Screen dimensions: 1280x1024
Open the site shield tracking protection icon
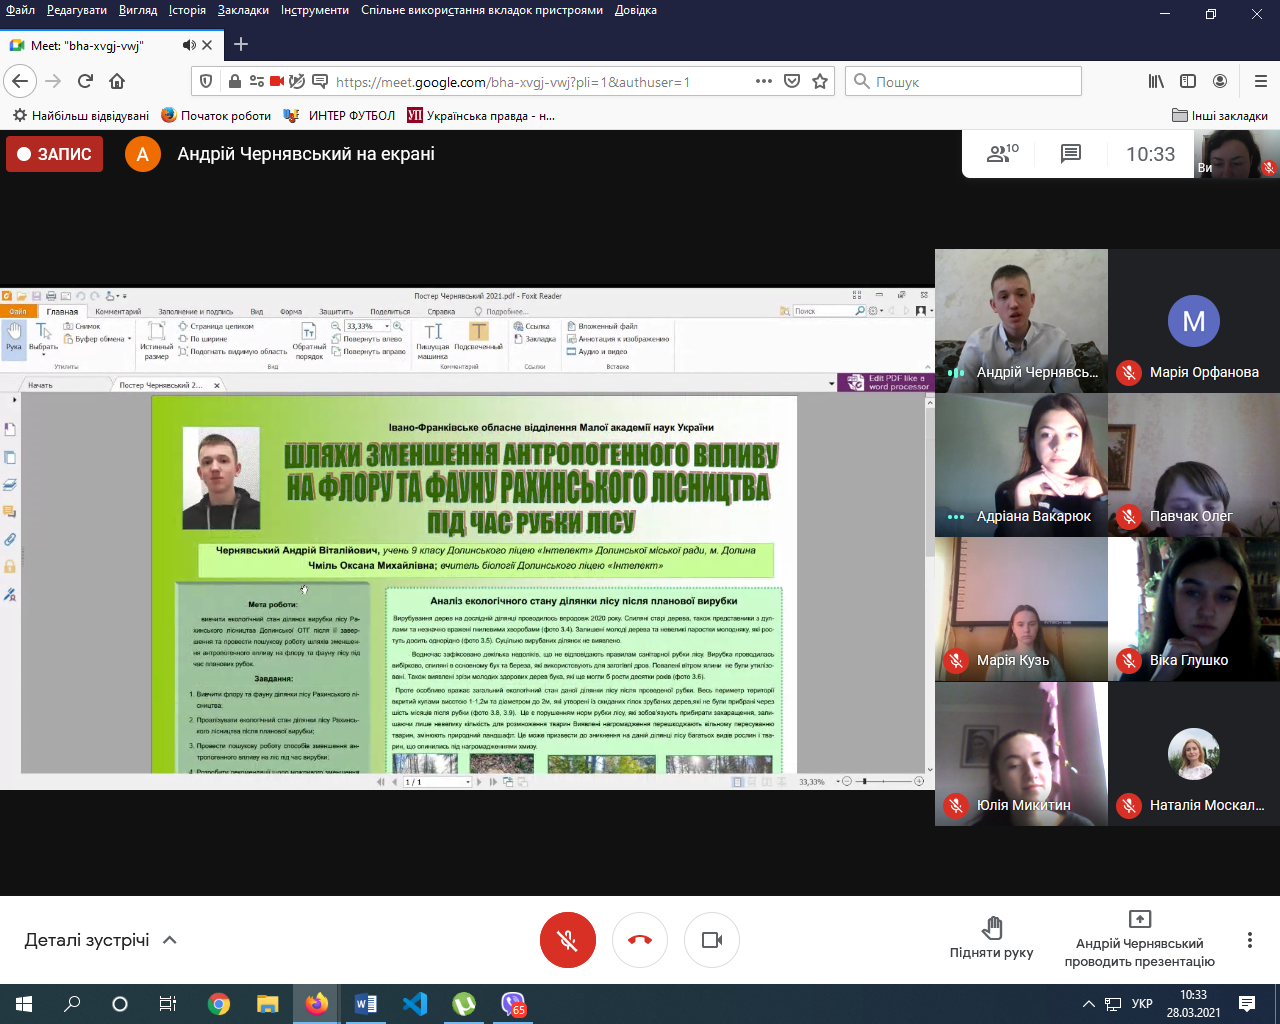[x=206, y=81]
